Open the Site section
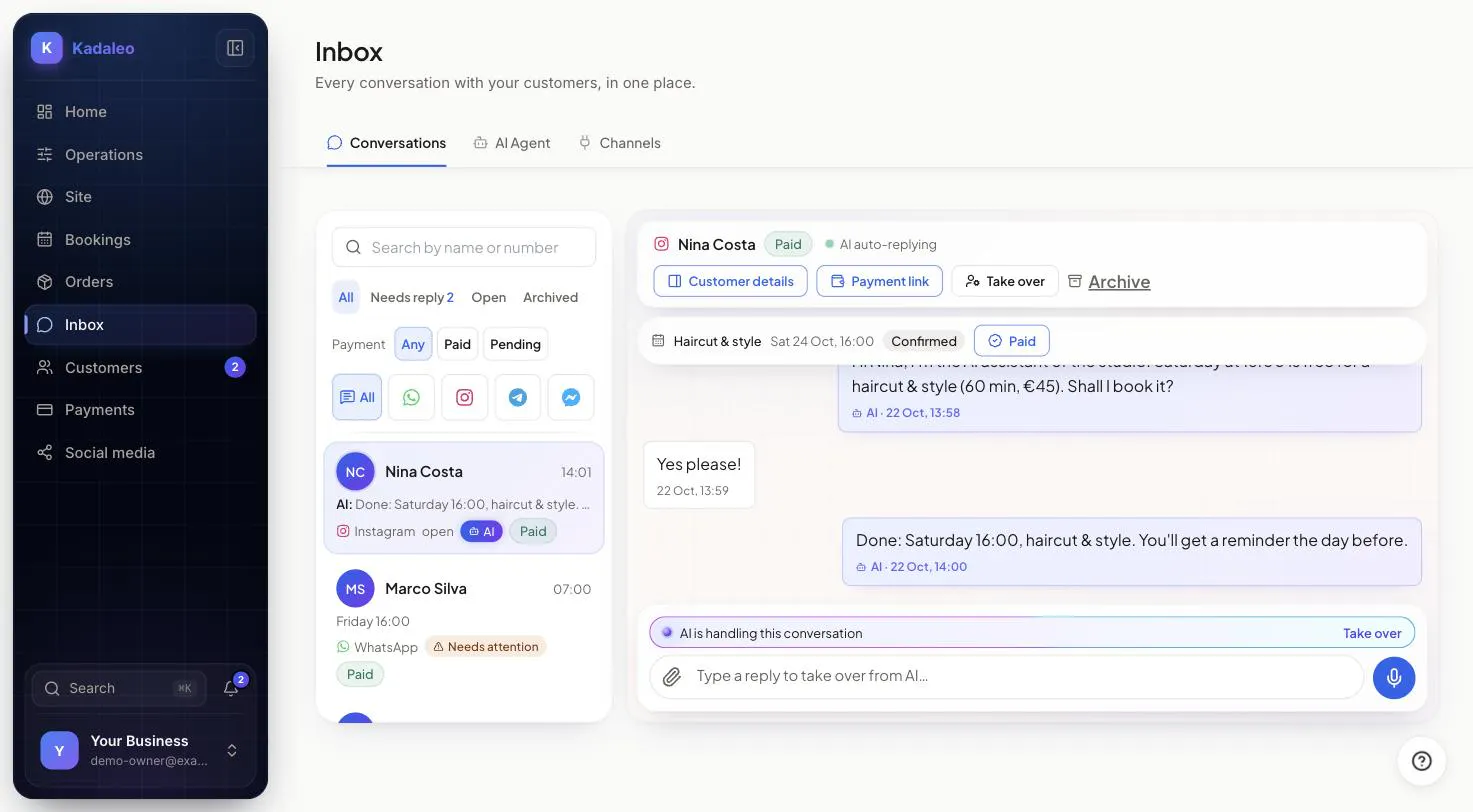Image resolution: width=1473 pixels, height=812 pixels. [x=140, y=197]
